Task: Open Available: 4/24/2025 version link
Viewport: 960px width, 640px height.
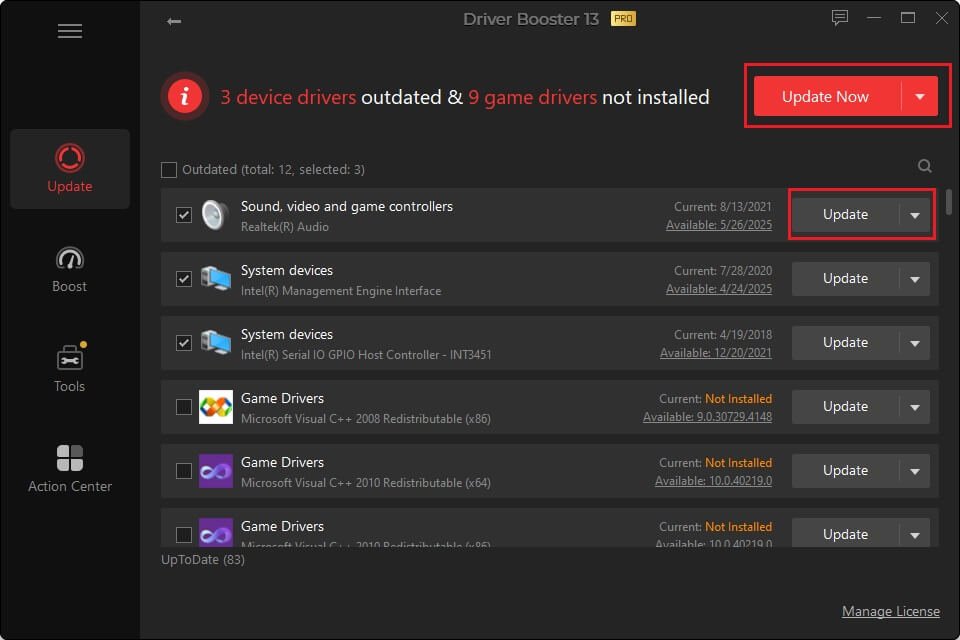Action: tap(719, 288)
